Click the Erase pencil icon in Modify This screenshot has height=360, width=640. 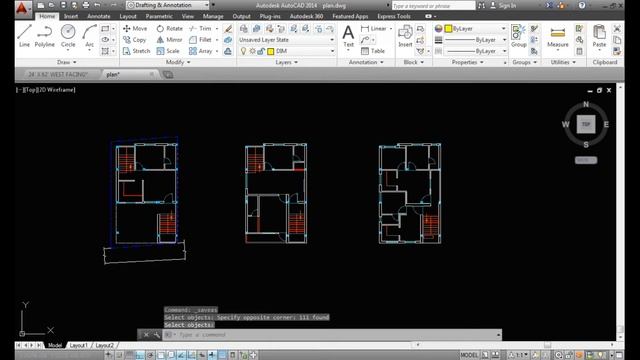pyautogui.click(x=228, y=29)
